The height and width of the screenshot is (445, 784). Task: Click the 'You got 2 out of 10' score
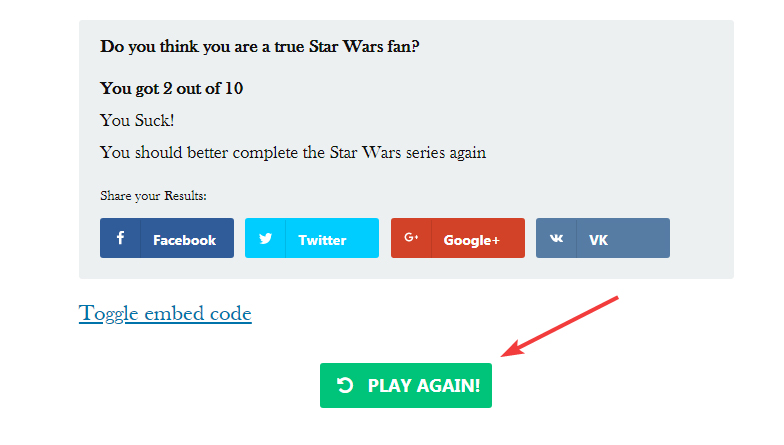pyautogui.click(x=171, y=89)
